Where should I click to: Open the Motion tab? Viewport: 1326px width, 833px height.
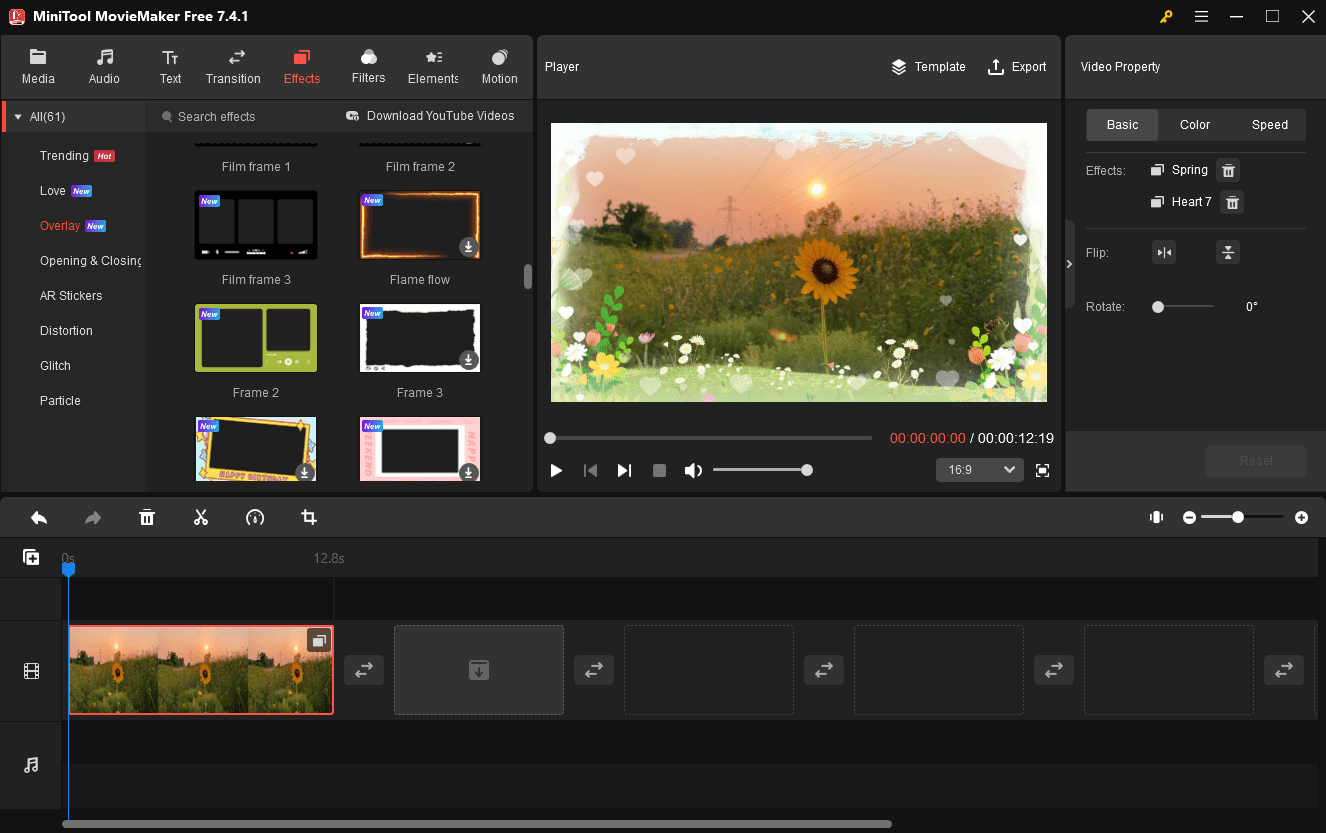point(499,67)
